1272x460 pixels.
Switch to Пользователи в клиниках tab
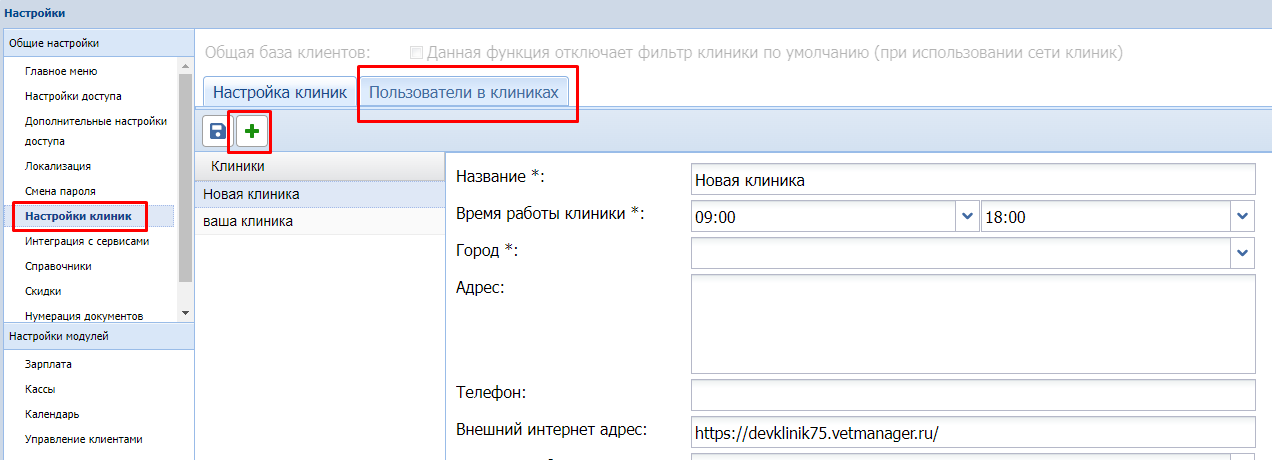point(463,92)
